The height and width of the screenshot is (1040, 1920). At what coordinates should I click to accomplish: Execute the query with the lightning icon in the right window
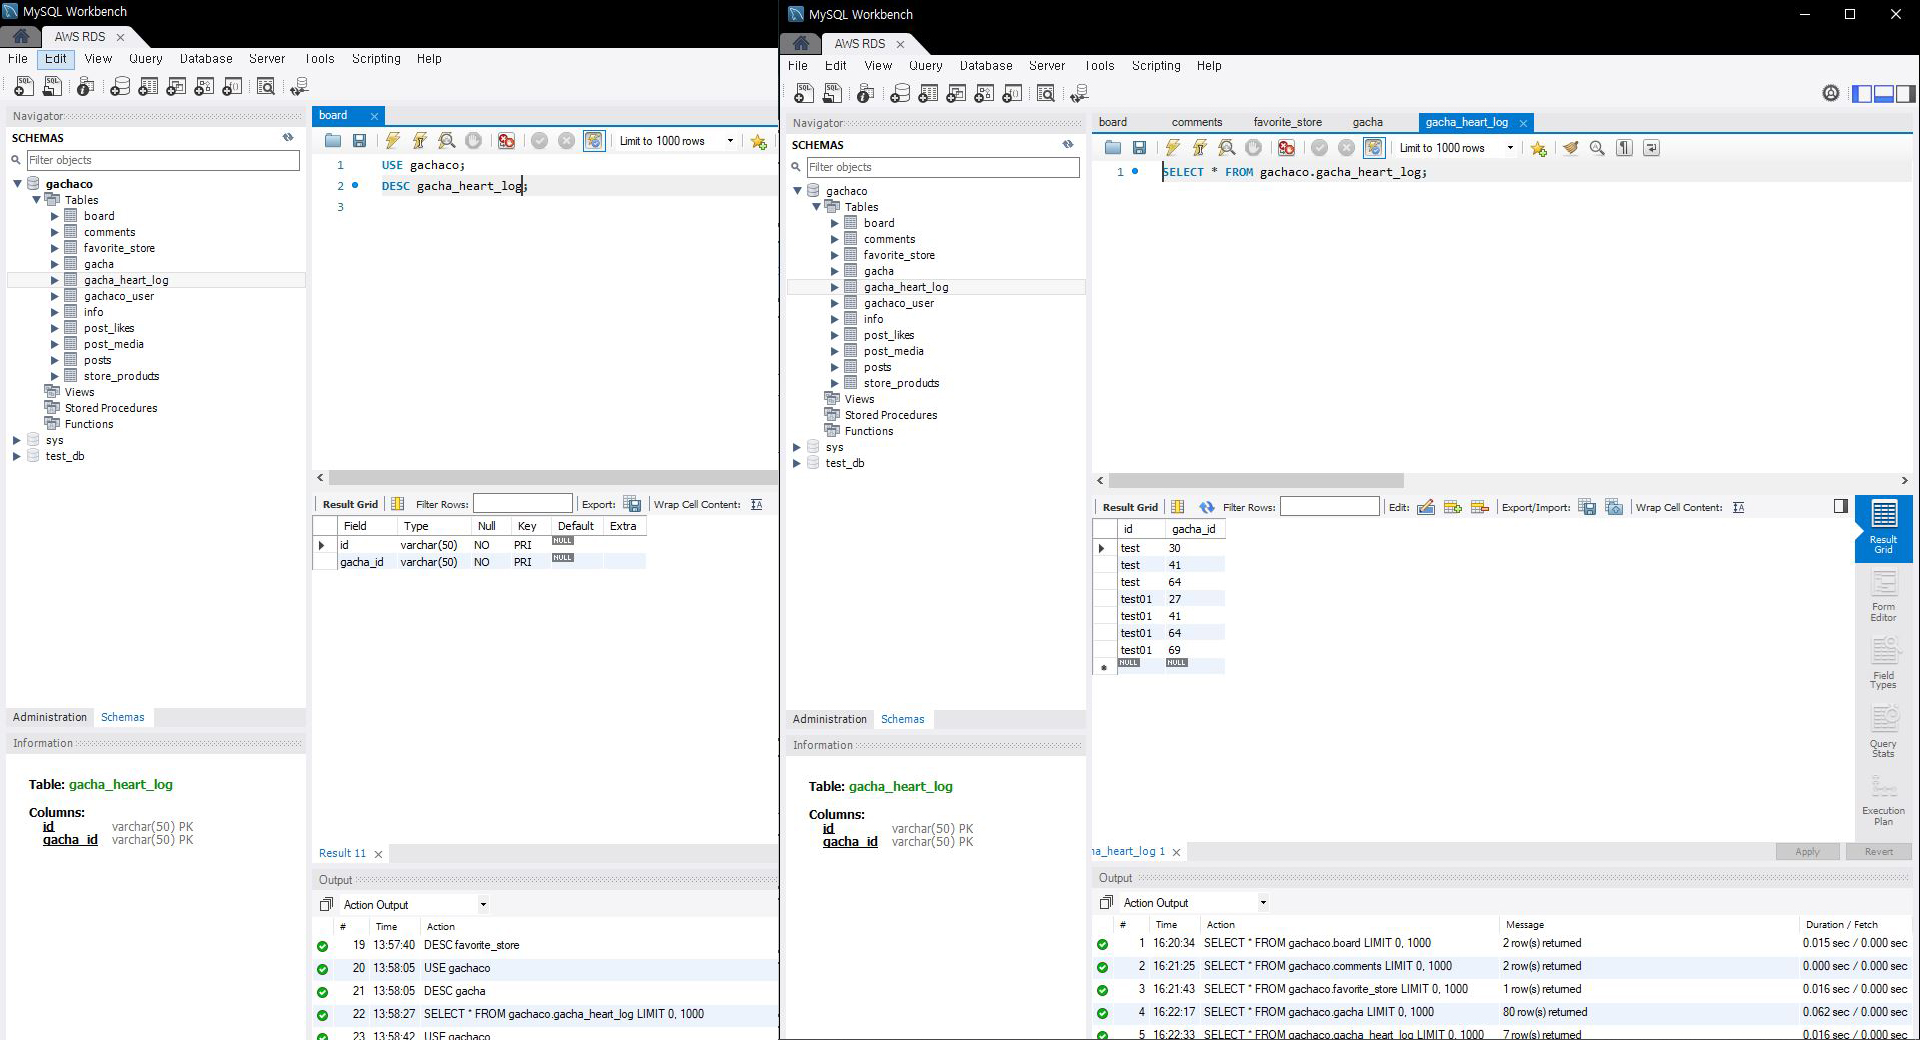tap(1172, 148)
